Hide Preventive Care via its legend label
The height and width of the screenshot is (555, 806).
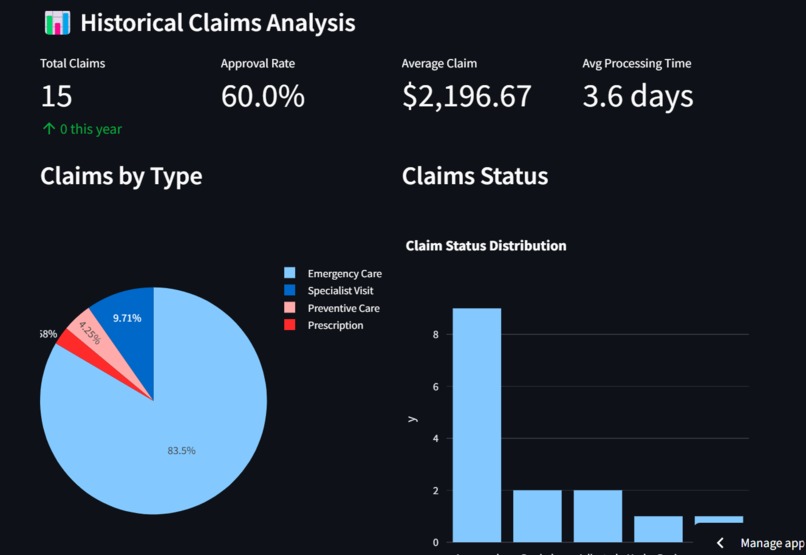tap(343, 308)
